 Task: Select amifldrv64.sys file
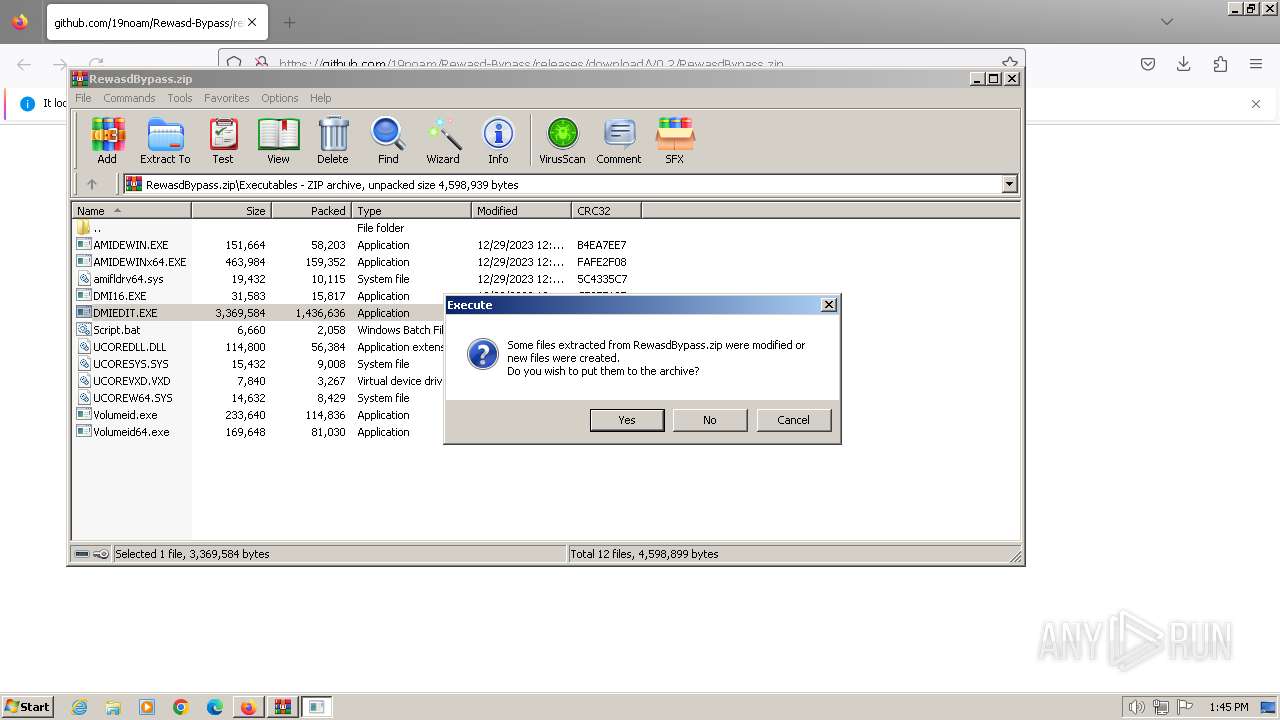(x=120, y=279)
